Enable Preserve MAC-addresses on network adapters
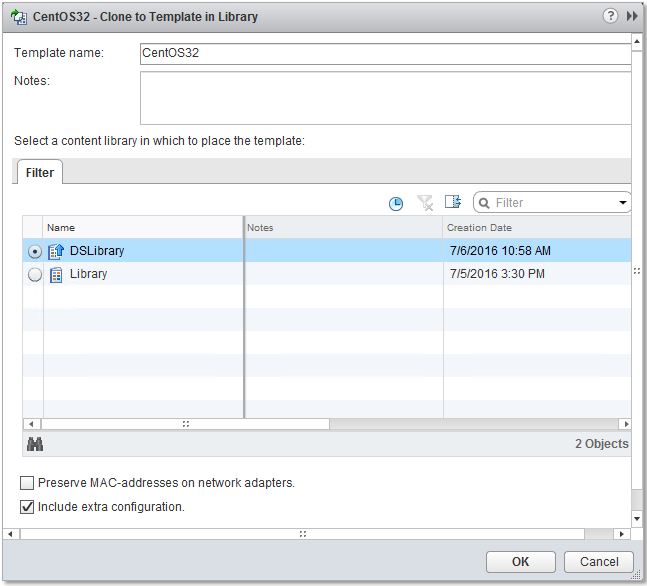647x586 pixels. tap(27, 483)
